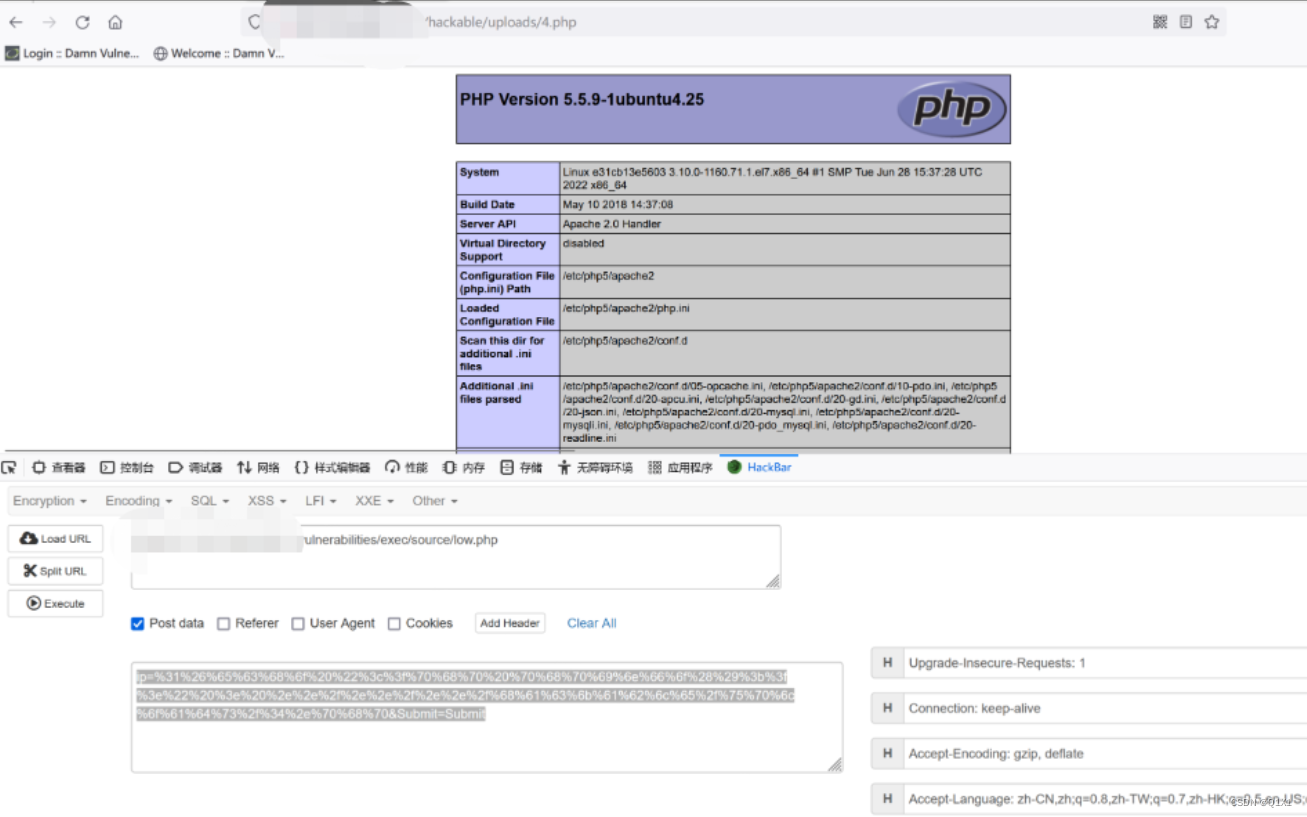Screen dimensions: 1307x817
Task: Expand the Encryption dropdown
Action: [49, 501]
